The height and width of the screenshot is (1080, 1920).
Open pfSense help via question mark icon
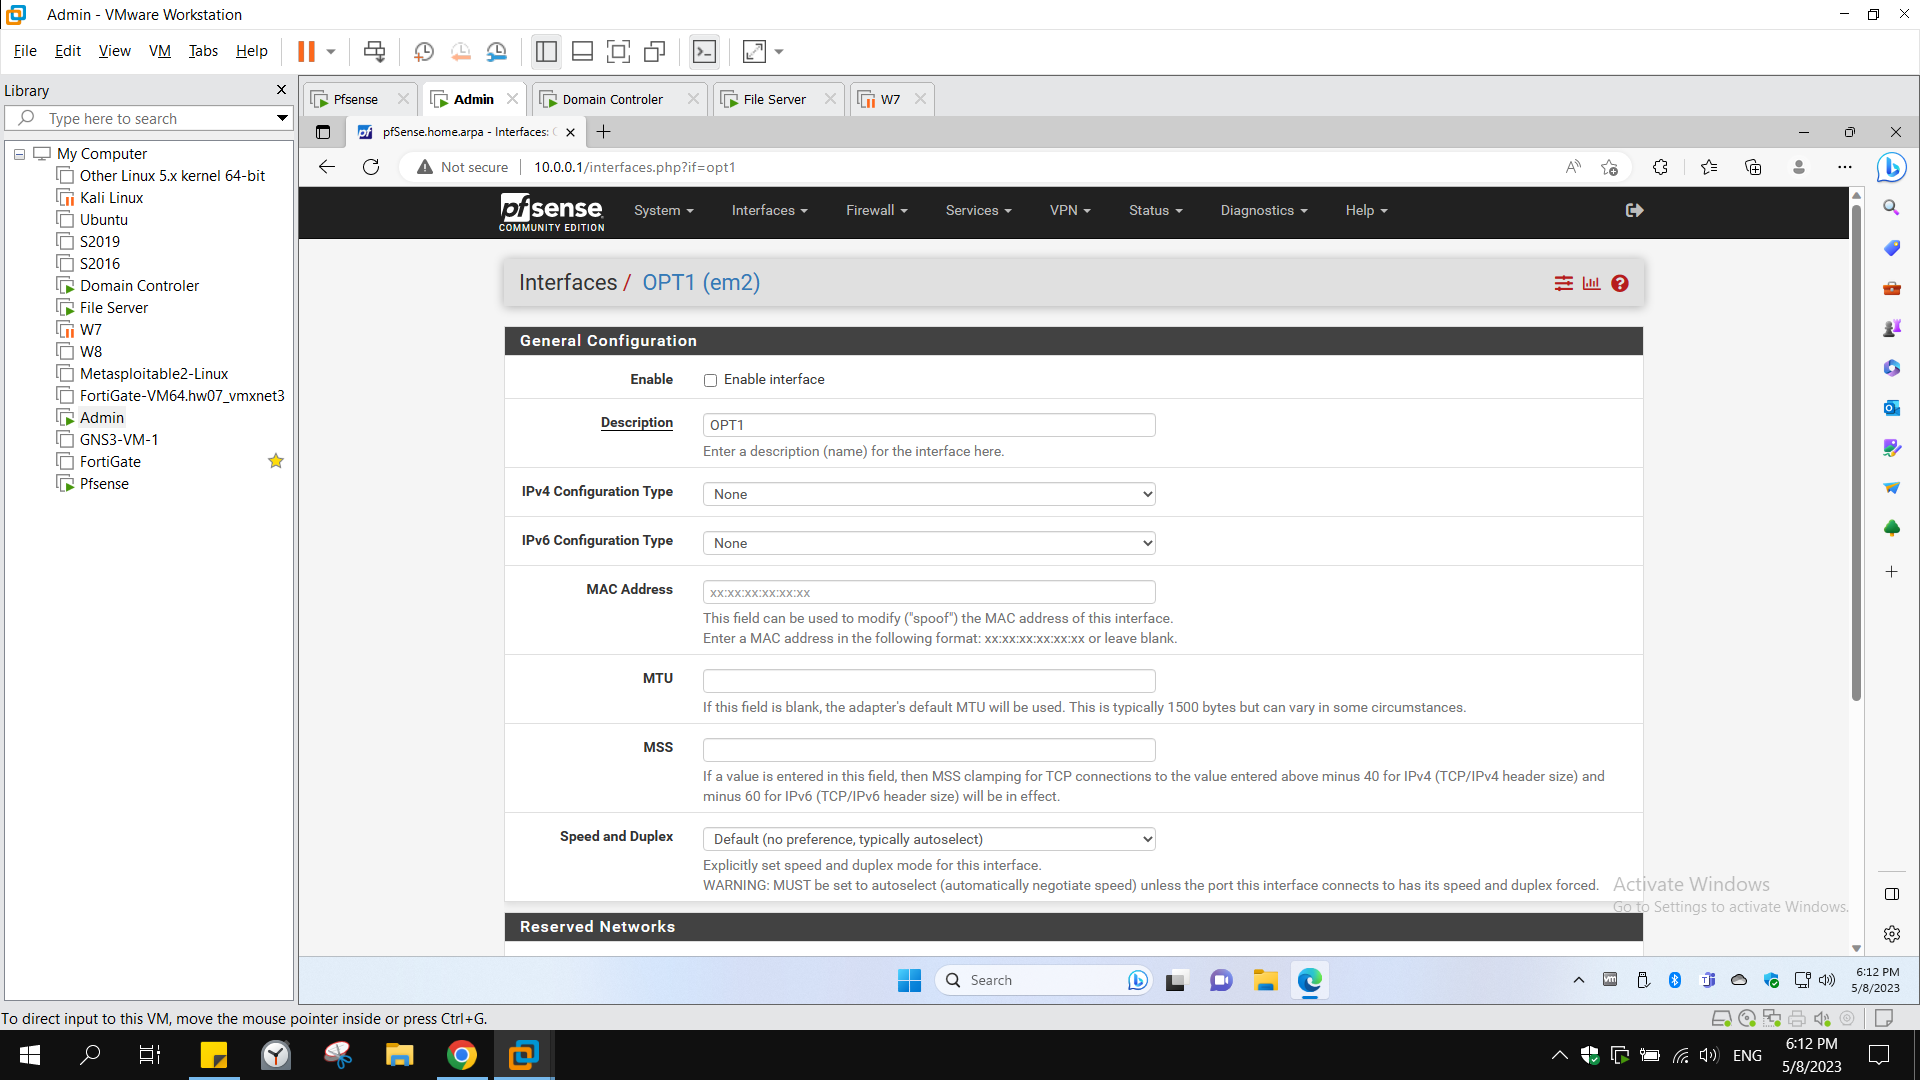(1619, 283)
